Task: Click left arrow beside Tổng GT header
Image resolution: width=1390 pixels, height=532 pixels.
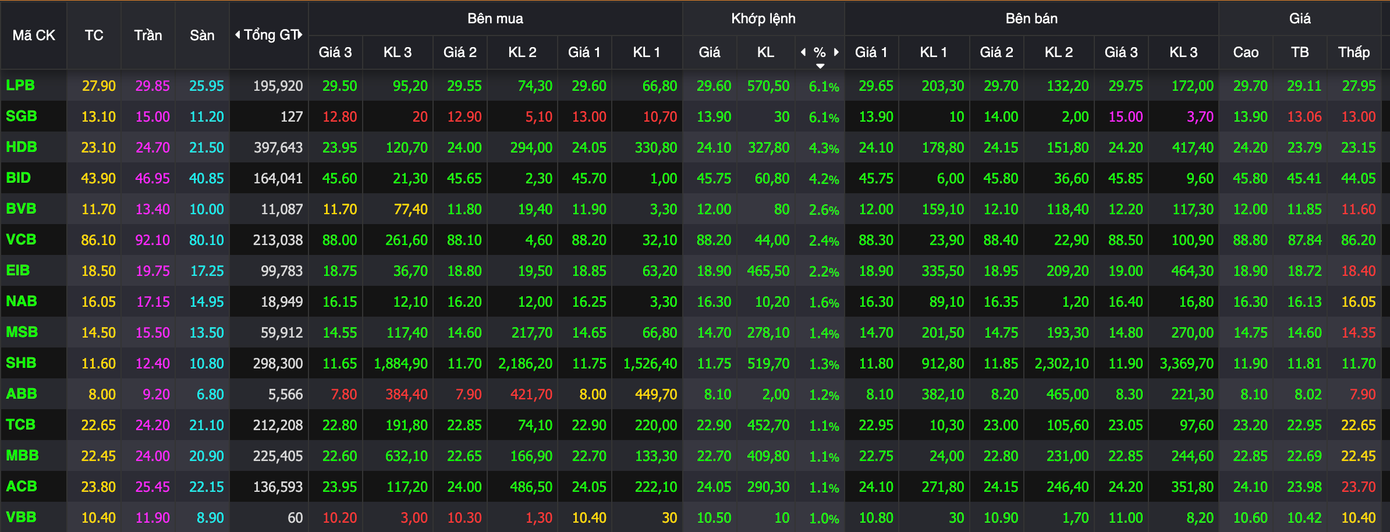Action: [237, 35]
